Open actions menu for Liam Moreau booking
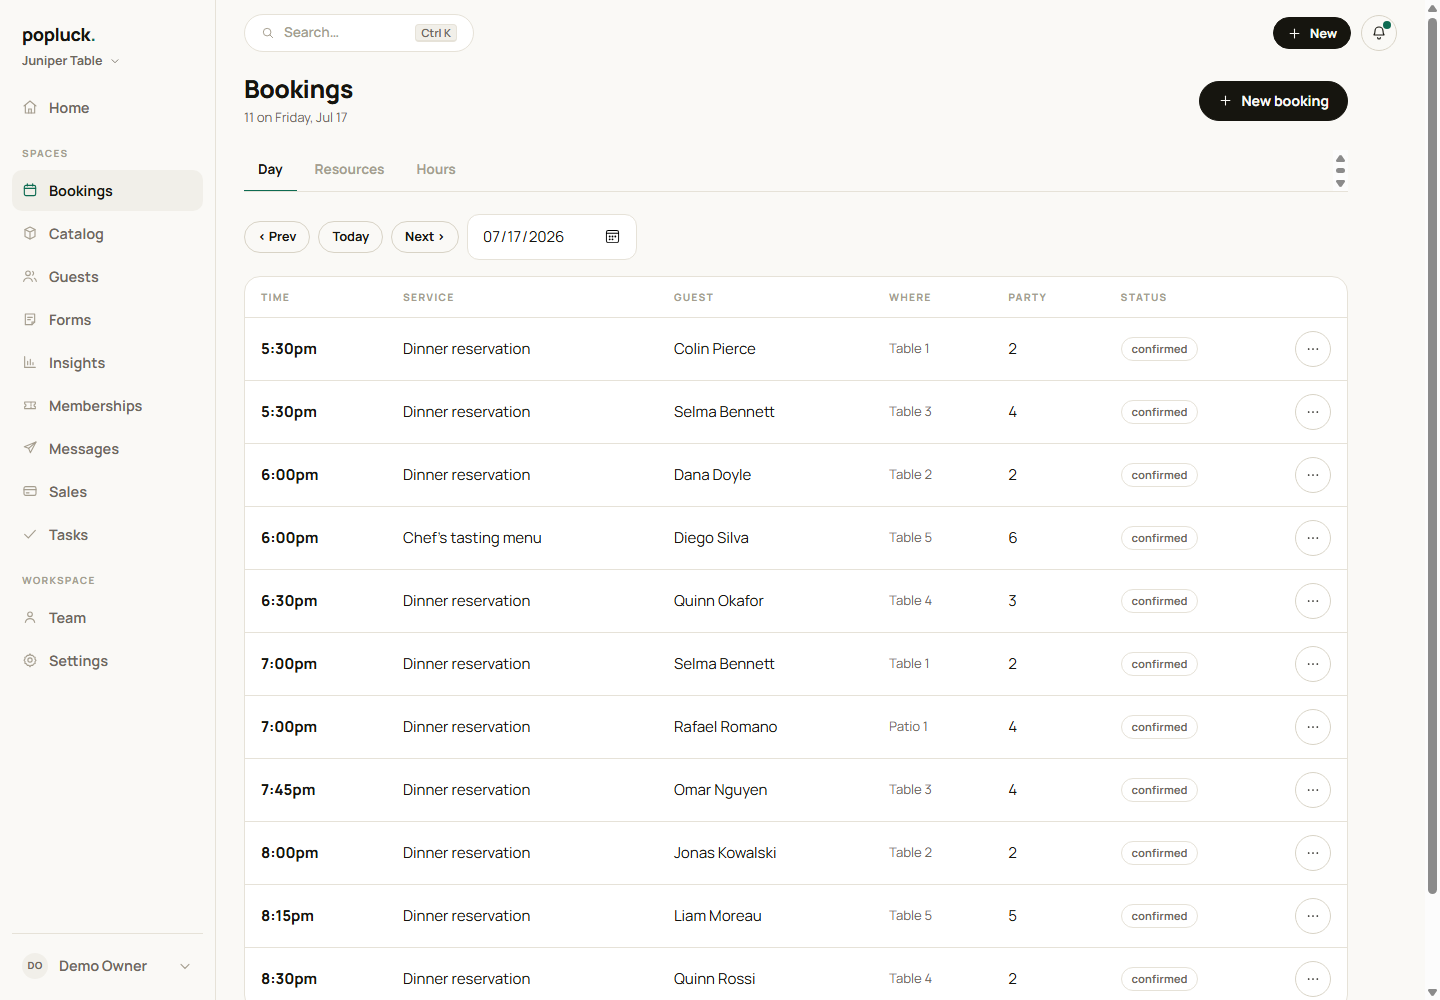 coord(1313,916)
